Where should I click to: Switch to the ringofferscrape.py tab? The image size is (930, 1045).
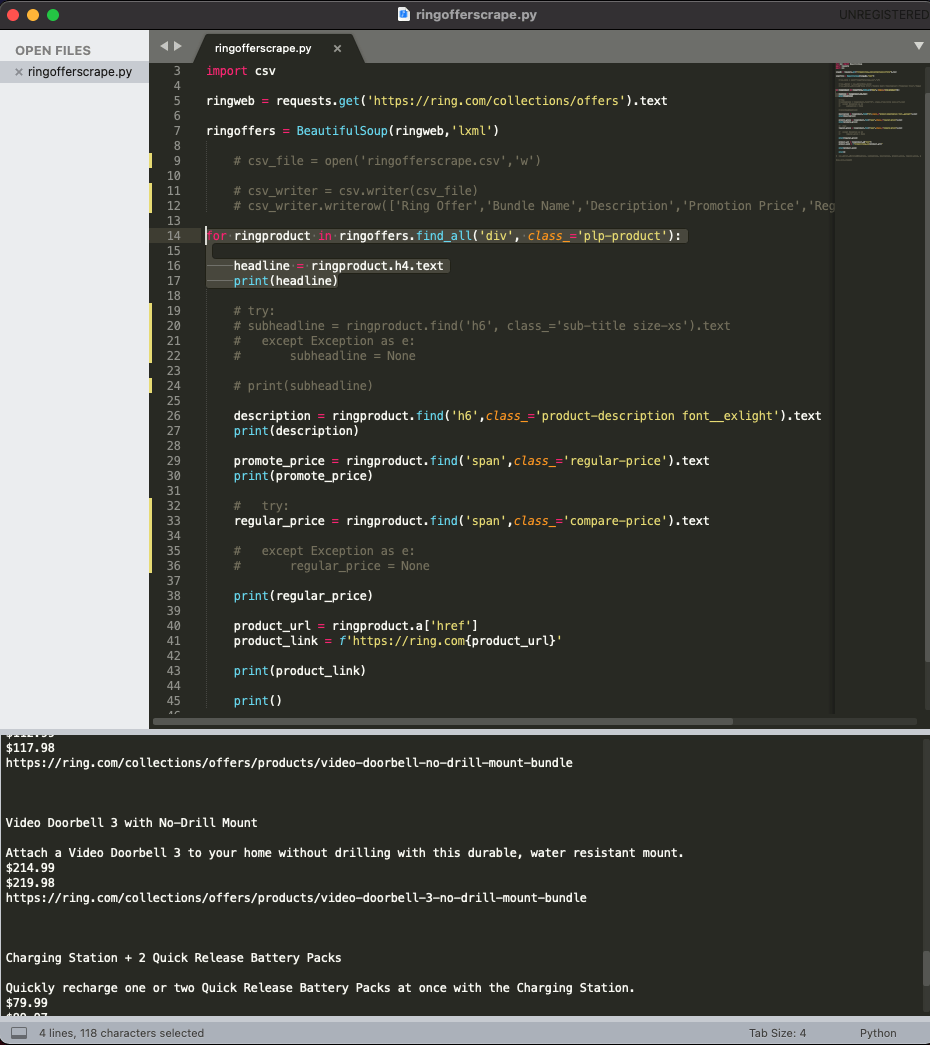pos(263,48)
